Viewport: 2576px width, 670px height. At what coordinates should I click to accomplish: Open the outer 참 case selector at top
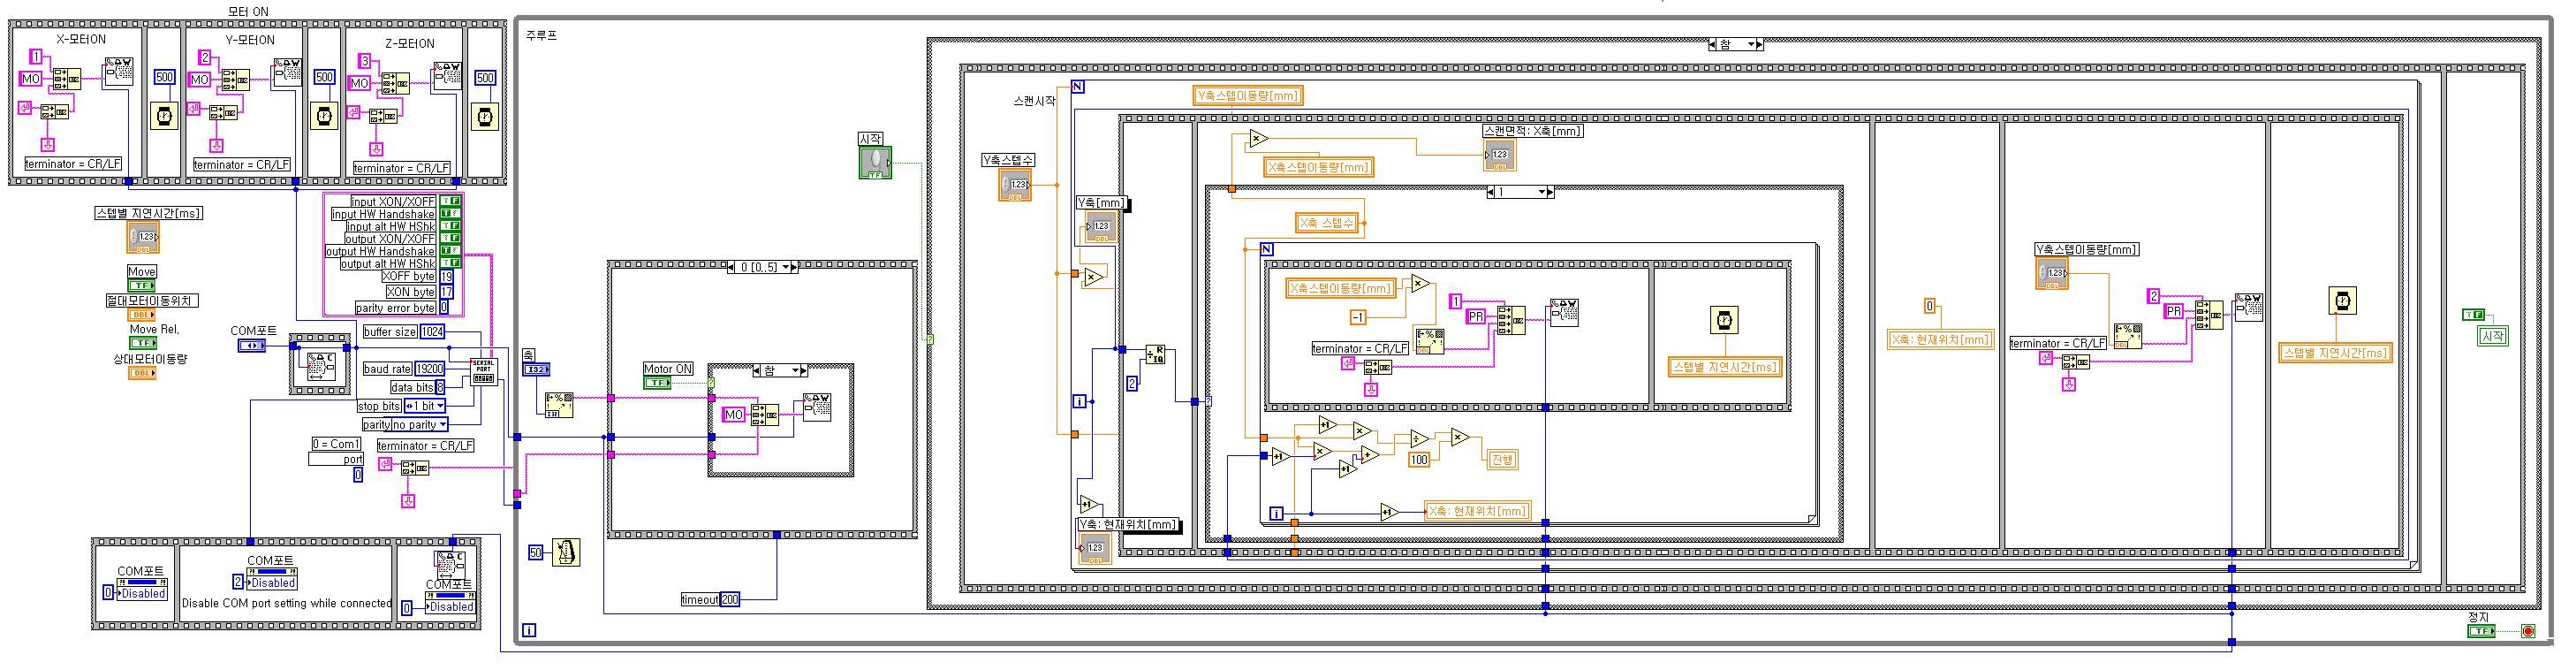point(1735,44)
